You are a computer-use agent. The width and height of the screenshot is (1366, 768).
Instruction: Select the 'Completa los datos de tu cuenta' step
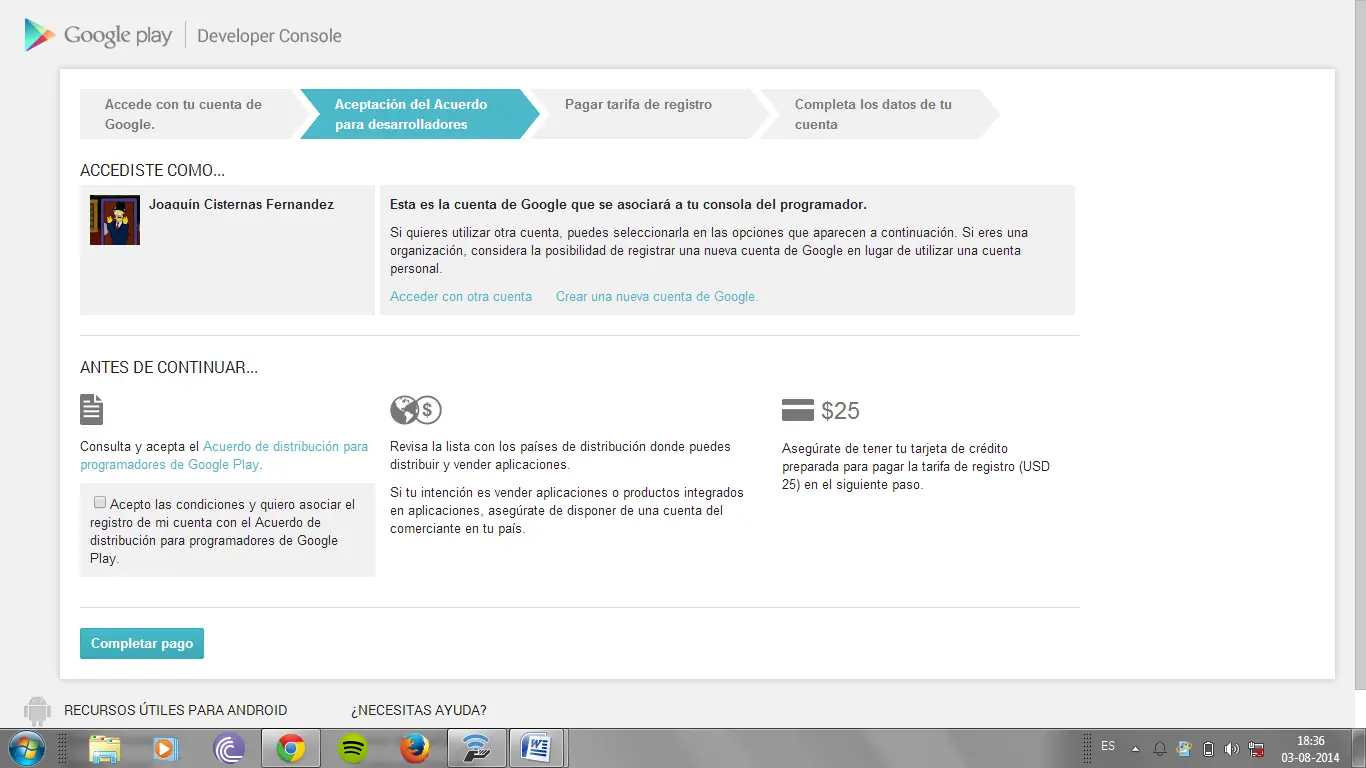(x=878, y=114)
